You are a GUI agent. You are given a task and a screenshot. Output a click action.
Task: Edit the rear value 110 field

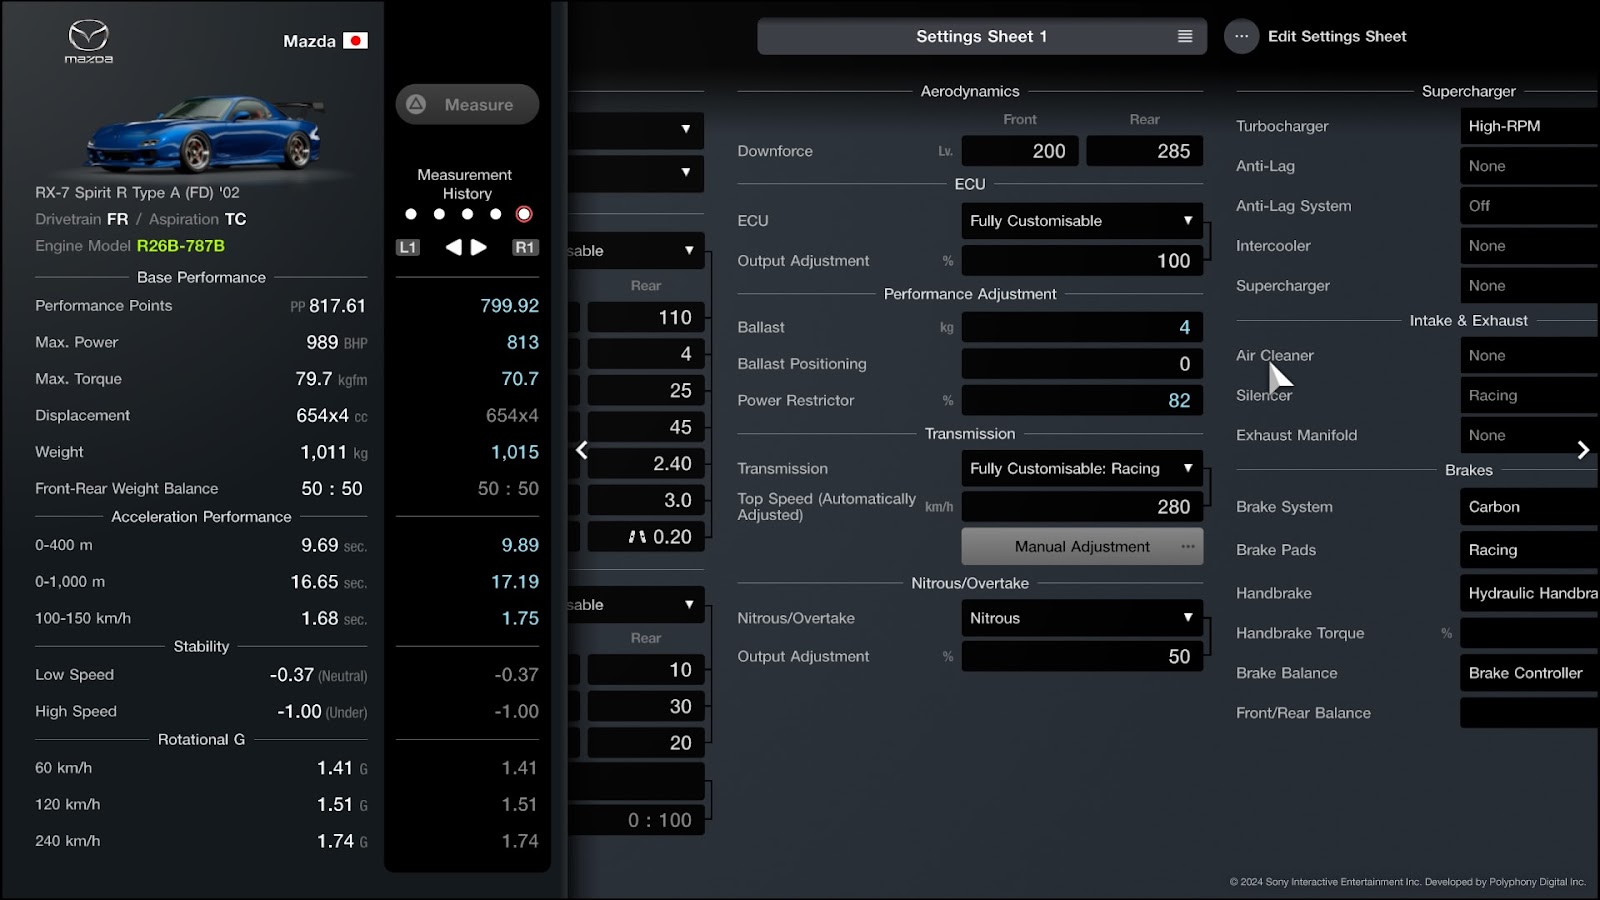pos(646,317)
